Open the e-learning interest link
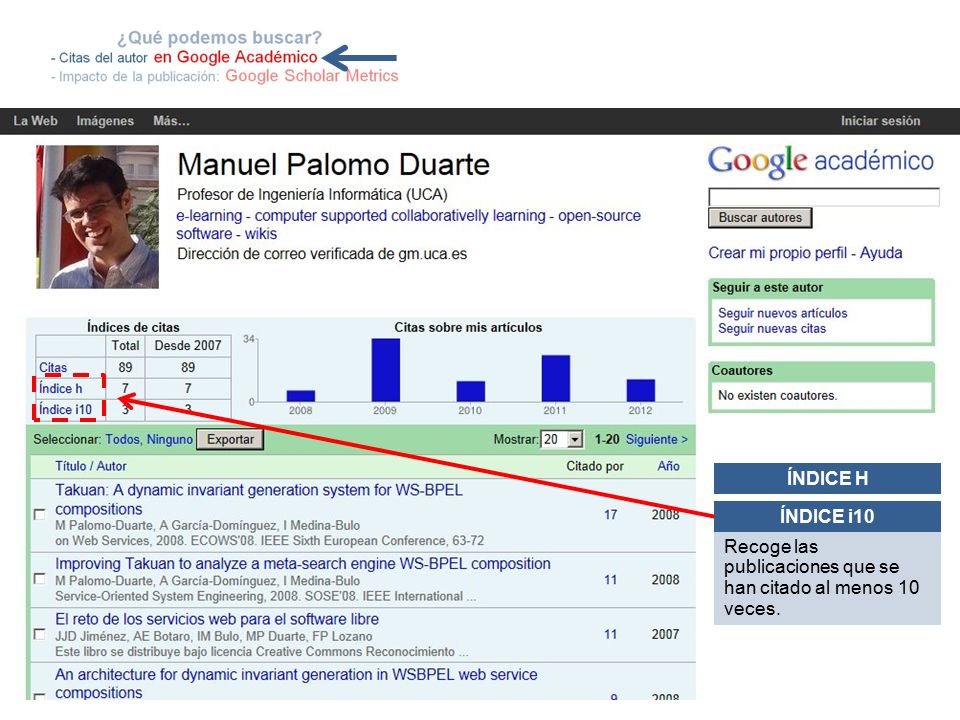Viewport: 960px width, 720px height. coord(209,216)
